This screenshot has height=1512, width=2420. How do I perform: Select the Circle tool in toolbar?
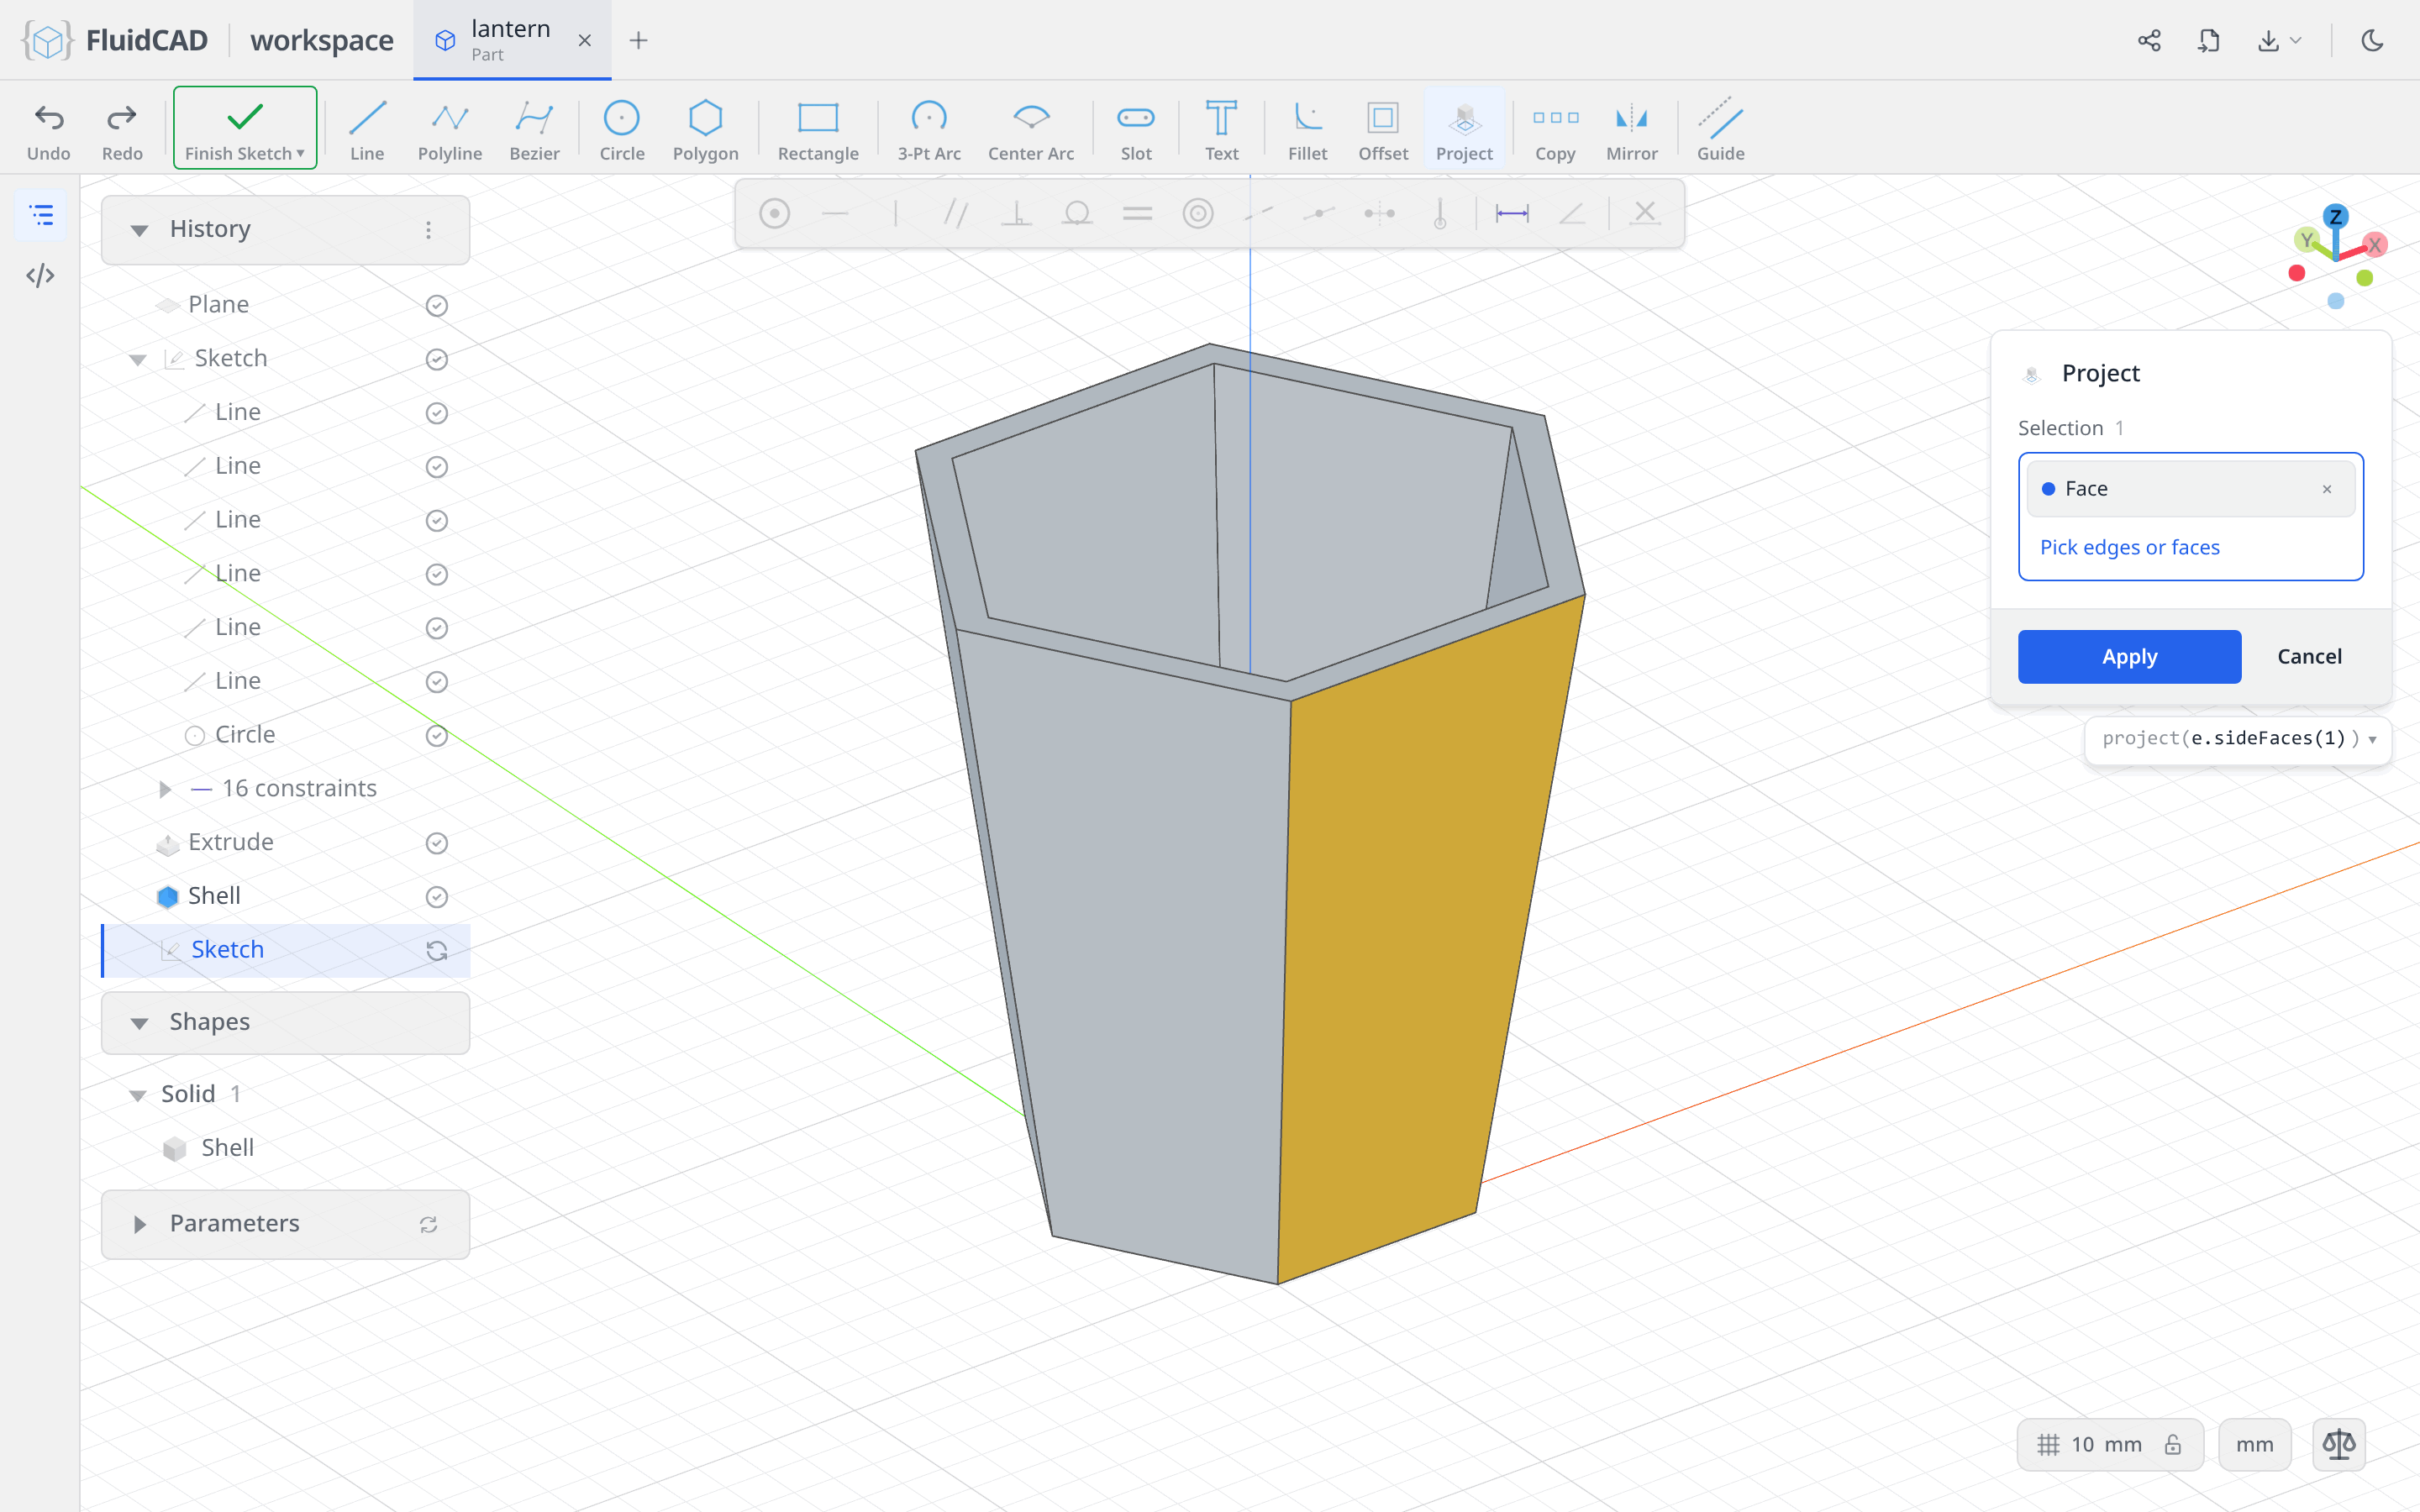(622, 130)
